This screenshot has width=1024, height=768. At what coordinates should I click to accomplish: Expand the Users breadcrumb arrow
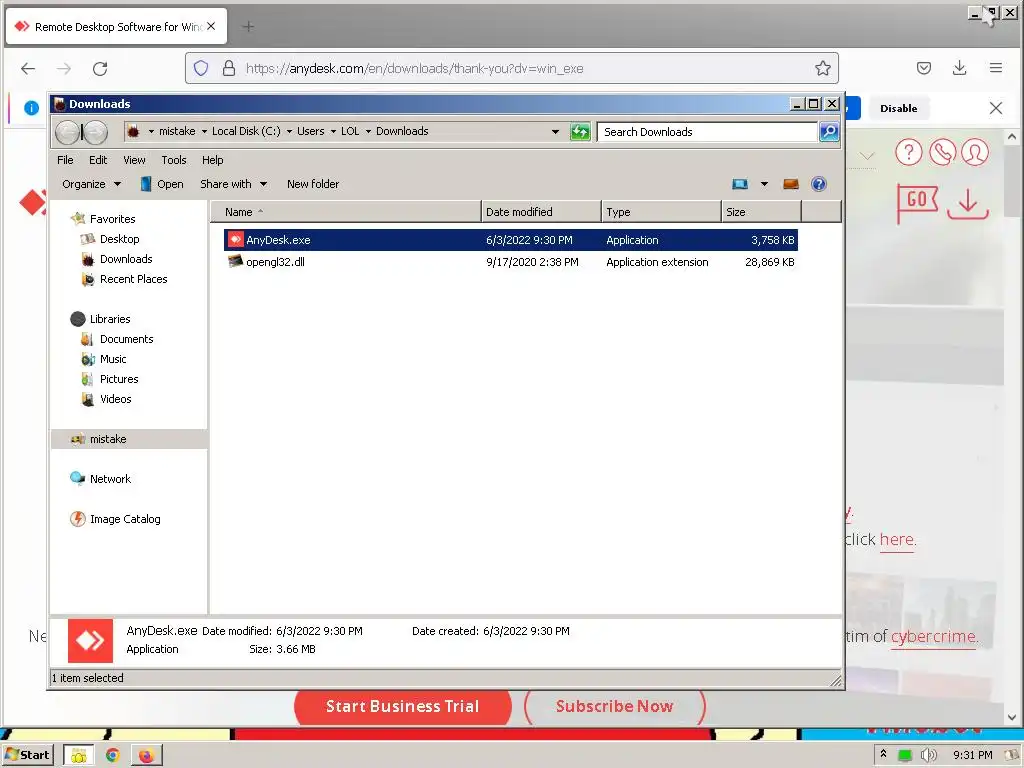tap(333, 131)
